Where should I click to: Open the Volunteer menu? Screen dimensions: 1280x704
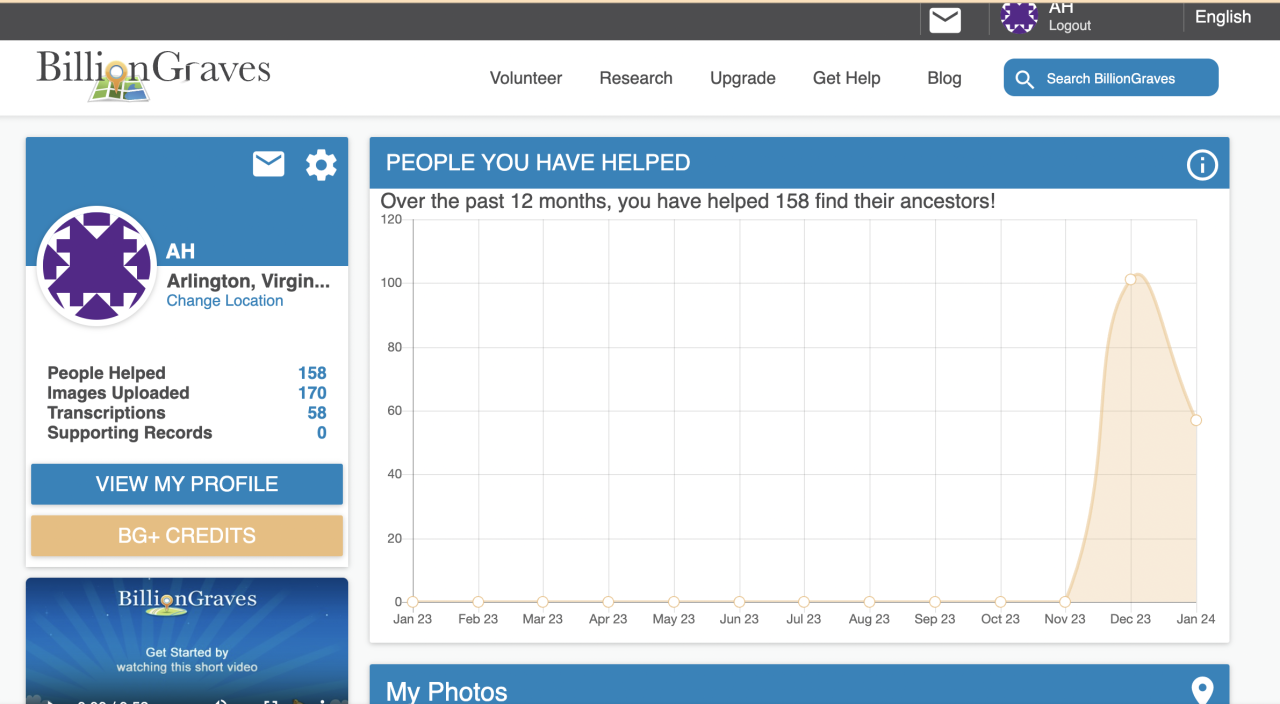pos(526,78)
